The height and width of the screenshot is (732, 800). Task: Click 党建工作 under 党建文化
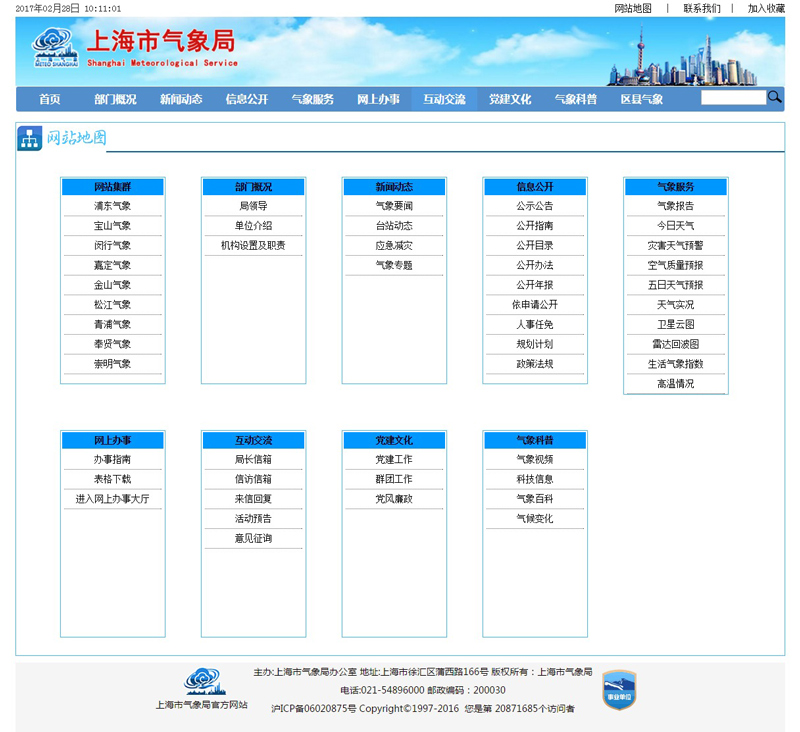[x=394, y=460]
